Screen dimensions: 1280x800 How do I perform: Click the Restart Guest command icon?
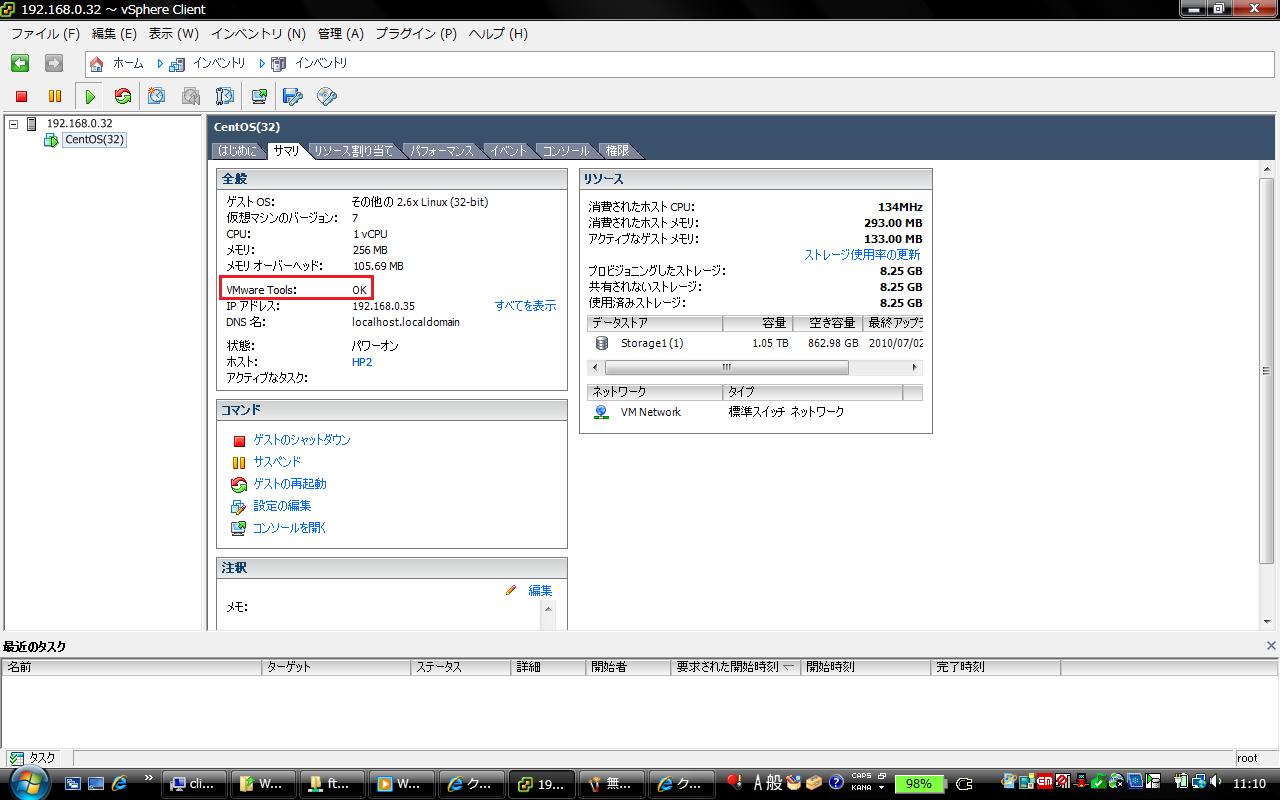pos(239,485)
